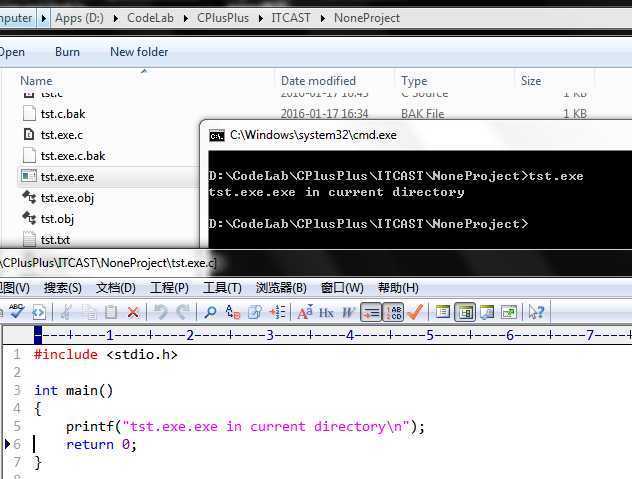
Task: Select the file tst.c.bak
Action: click(x=63, y=114)
